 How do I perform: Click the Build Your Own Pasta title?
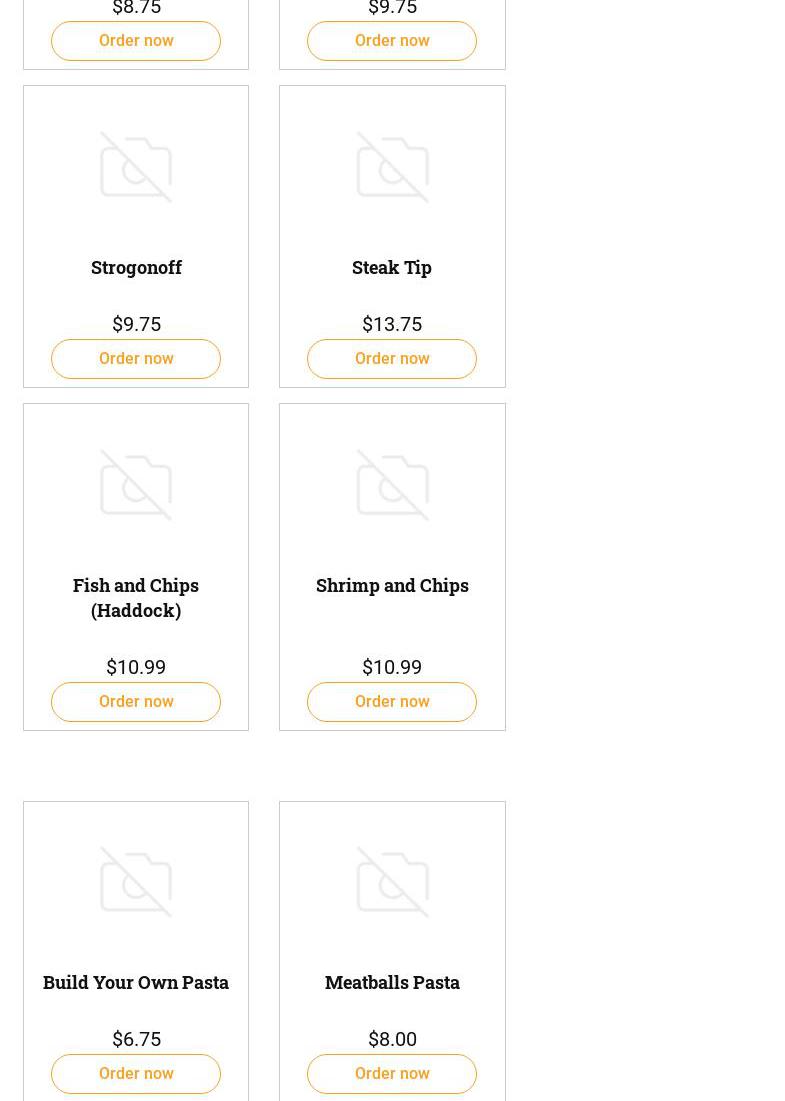136,982
